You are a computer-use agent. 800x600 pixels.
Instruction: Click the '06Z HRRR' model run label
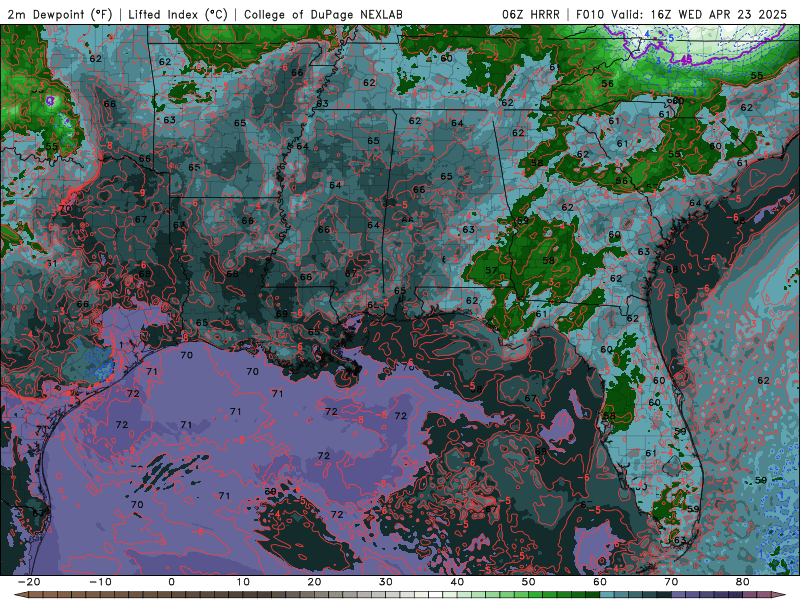point(531,14)
